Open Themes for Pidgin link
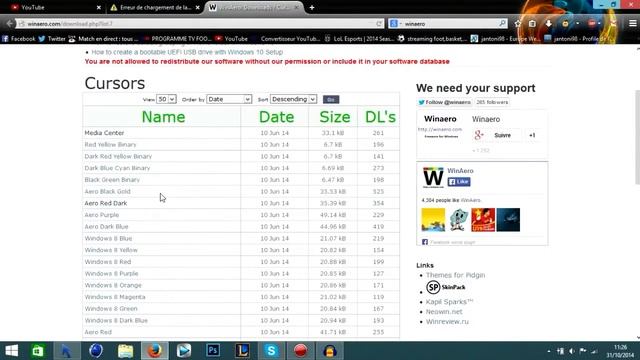 tap(456, 275)
